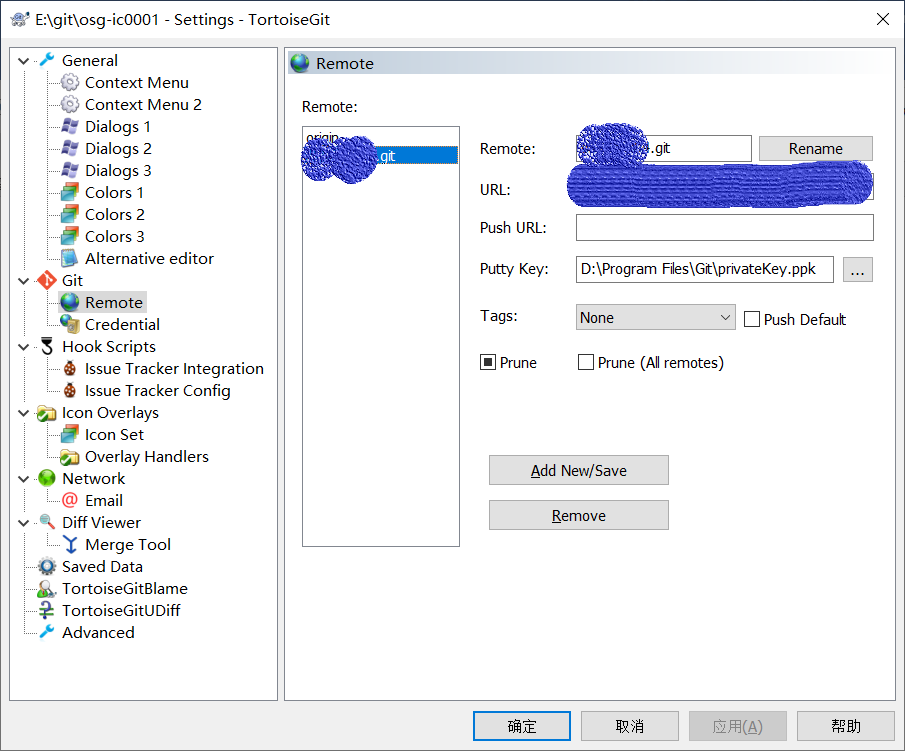Check Prune (All remotes)
This screenshot has width=905, height=751.
[585, 362]
